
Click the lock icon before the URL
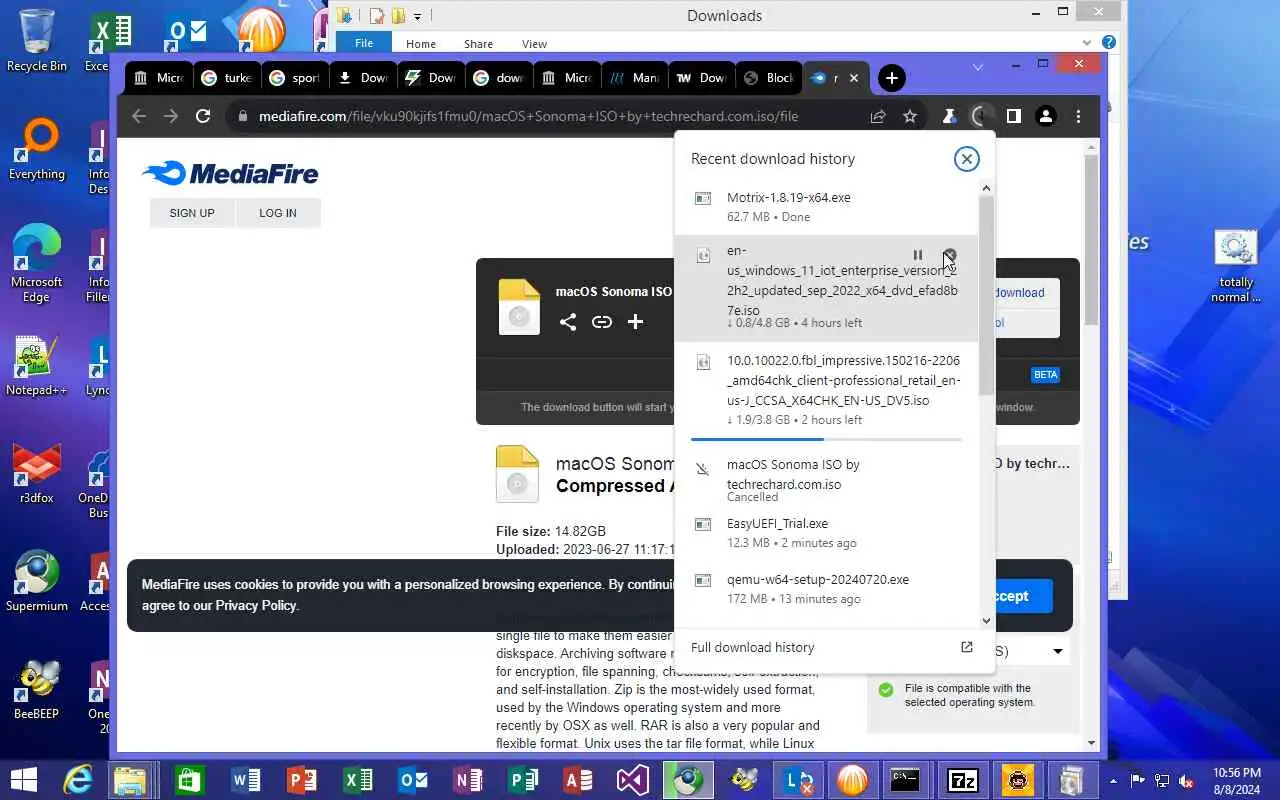click(x=242, y=116)
